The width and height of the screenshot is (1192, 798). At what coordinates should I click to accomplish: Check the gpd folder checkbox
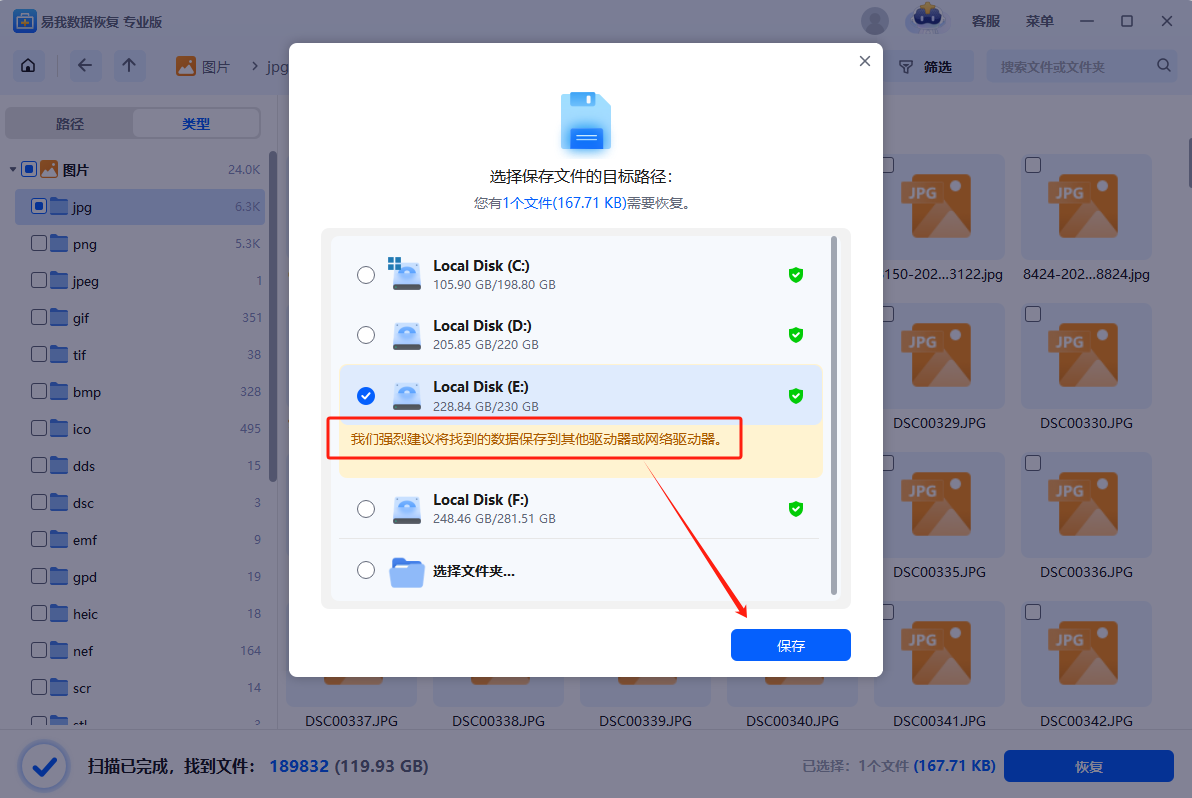tap(39, 576)
